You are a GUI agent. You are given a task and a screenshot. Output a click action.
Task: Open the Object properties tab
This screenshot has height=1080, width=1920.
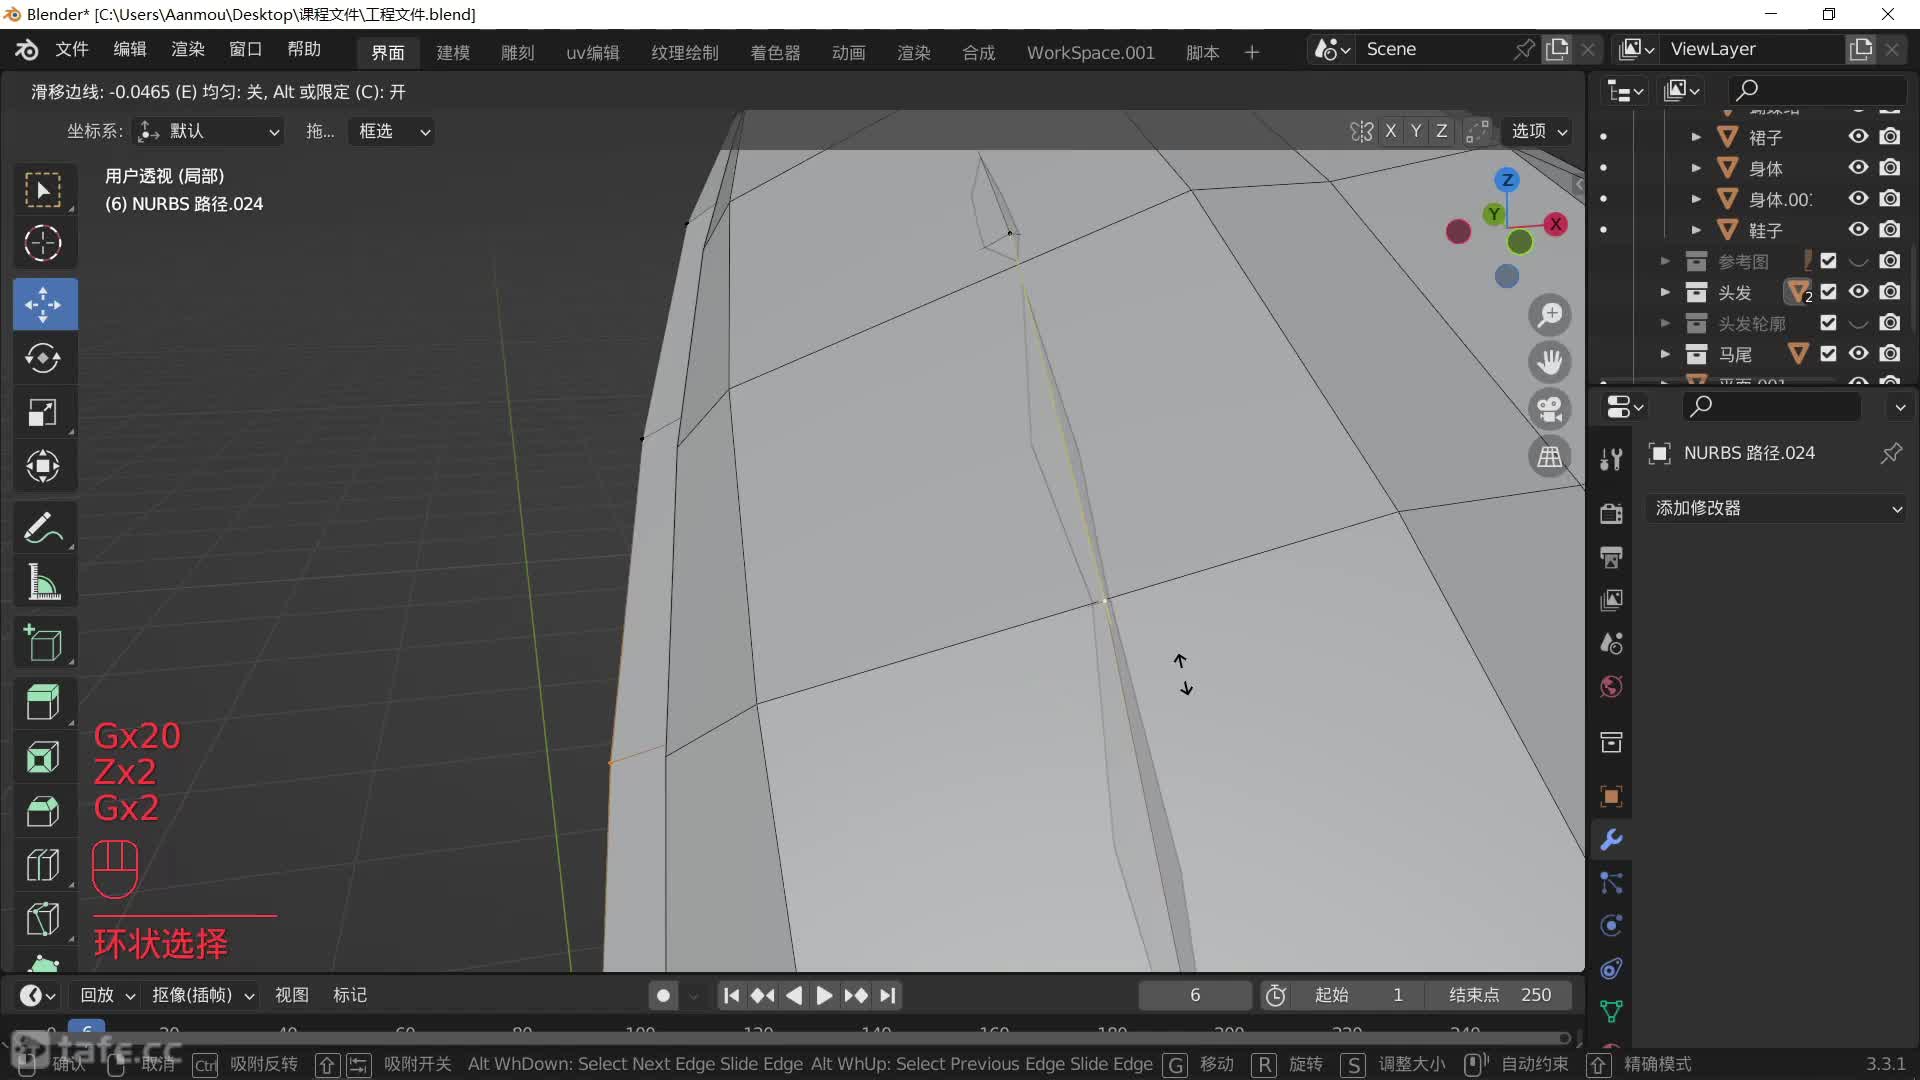(x=1611, y=796)
